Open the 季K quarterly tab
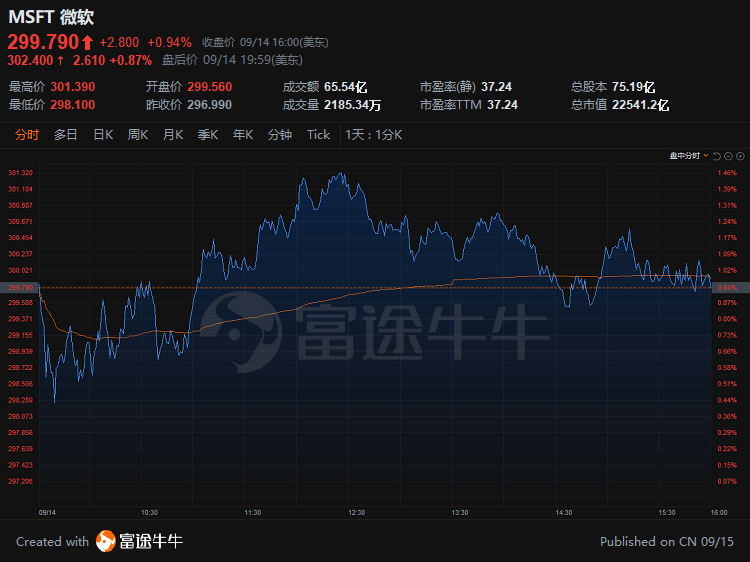The width and height of the screenshot is (750, 562). (208, 135)
